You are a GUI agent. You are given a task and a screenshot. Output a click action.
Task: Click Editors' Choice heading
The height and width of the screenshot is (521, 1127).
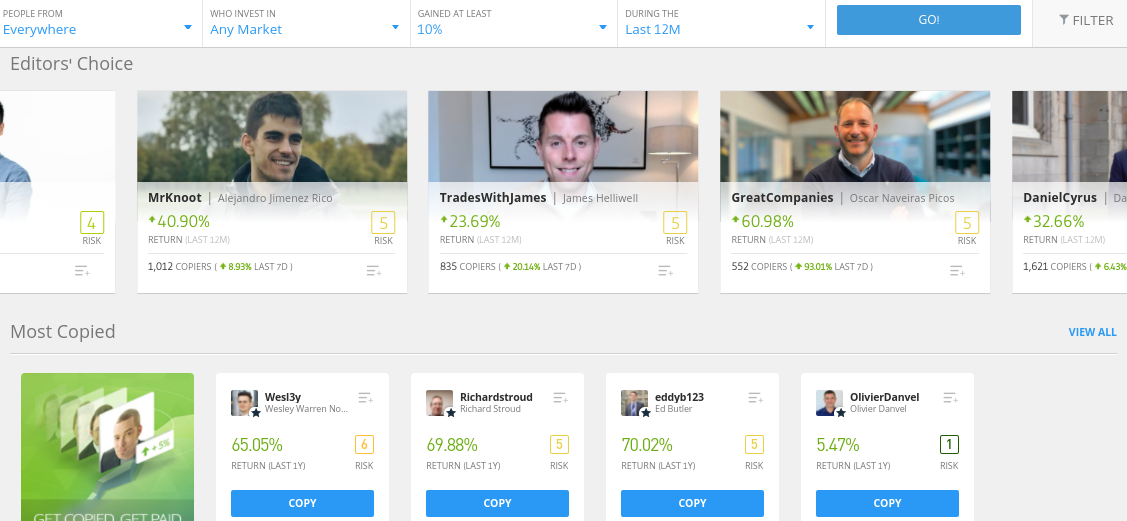pos(72,64)
